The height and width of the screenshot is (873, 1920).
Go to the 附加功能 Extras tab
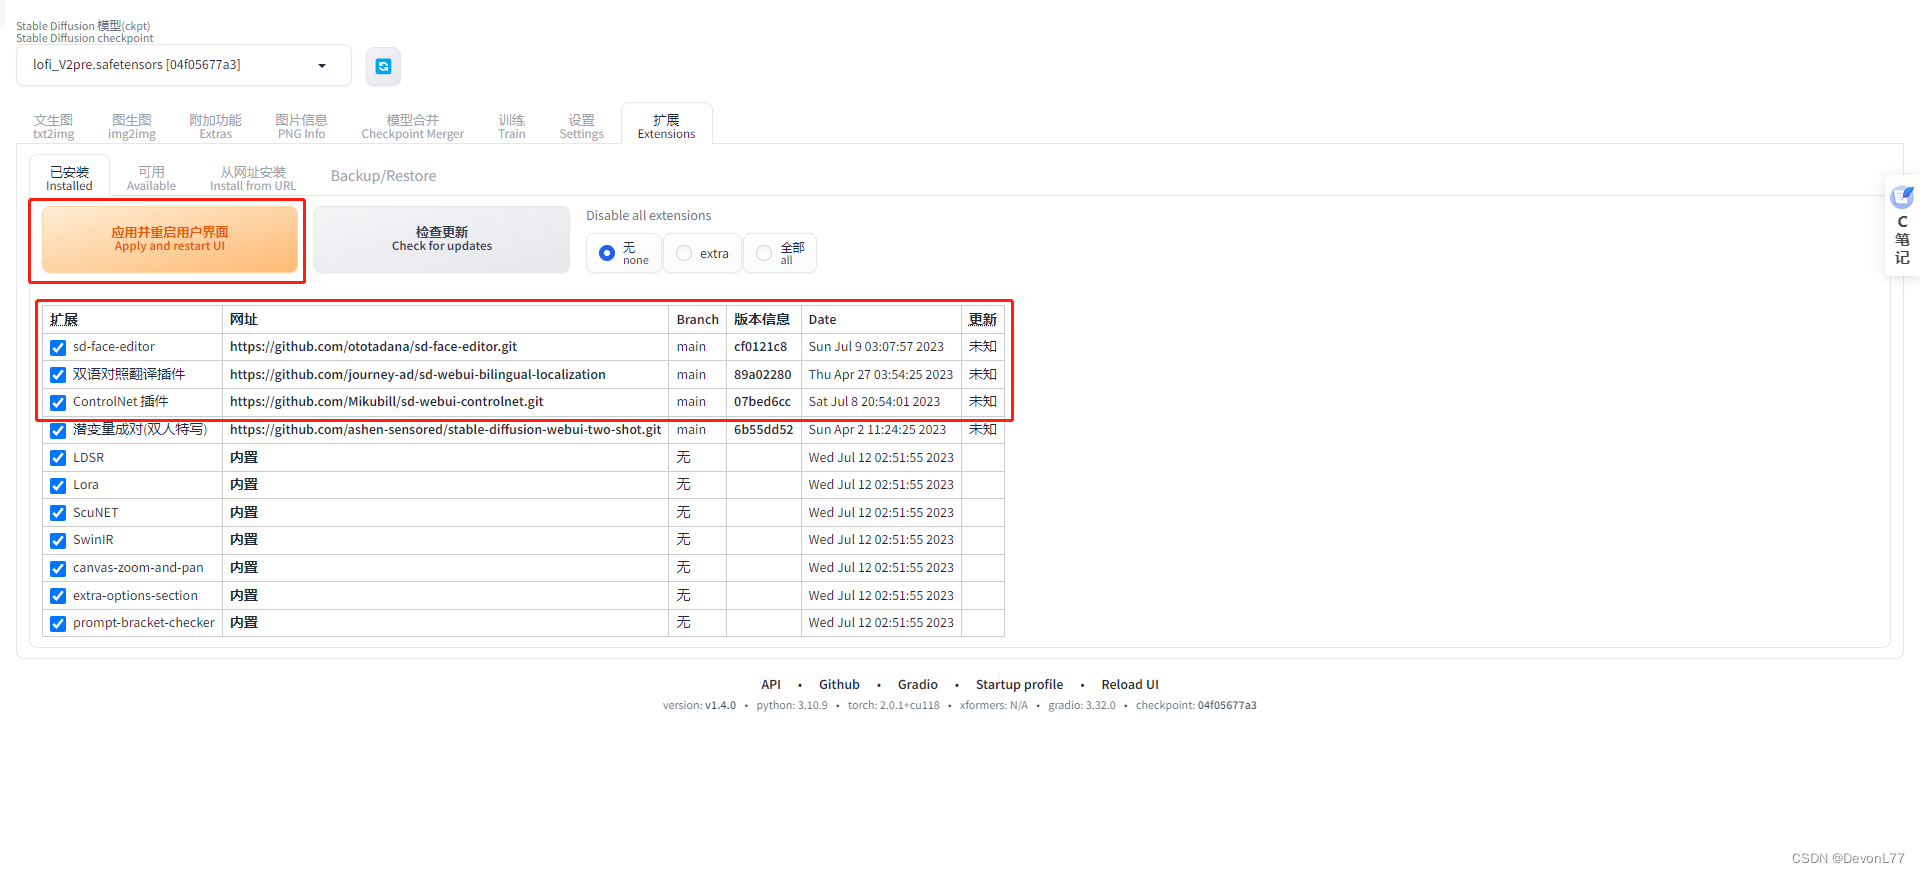click(x=215, y=126)
